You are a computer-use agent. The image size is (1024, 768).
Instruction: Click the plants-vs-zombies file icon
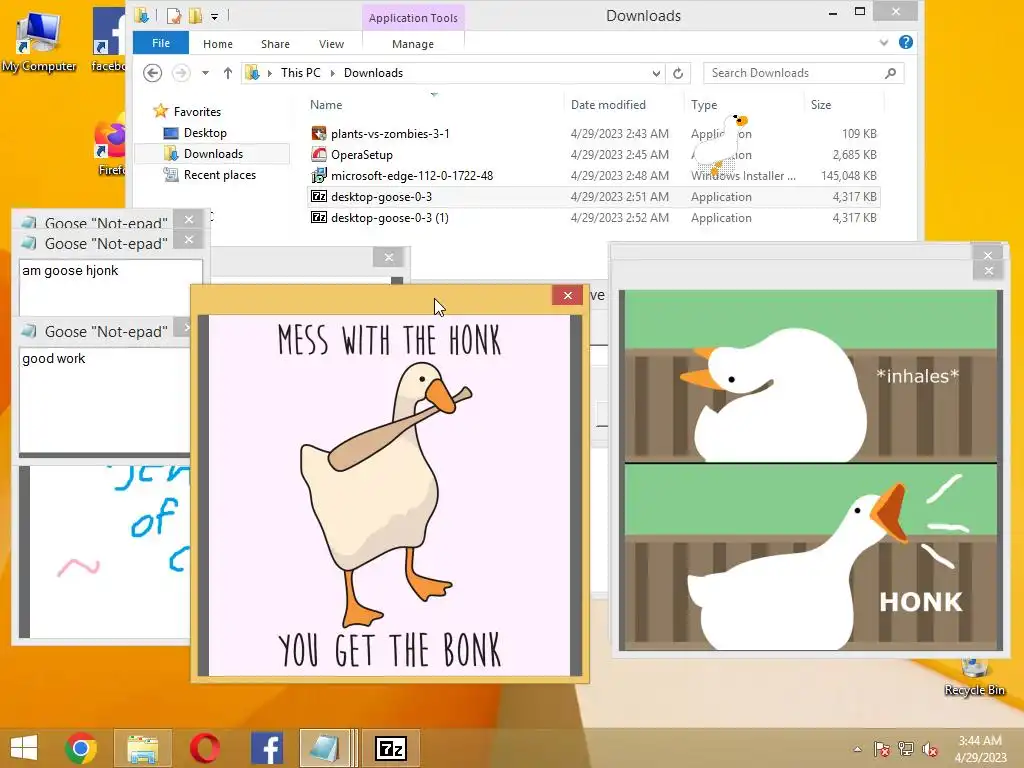coord(319,134)
